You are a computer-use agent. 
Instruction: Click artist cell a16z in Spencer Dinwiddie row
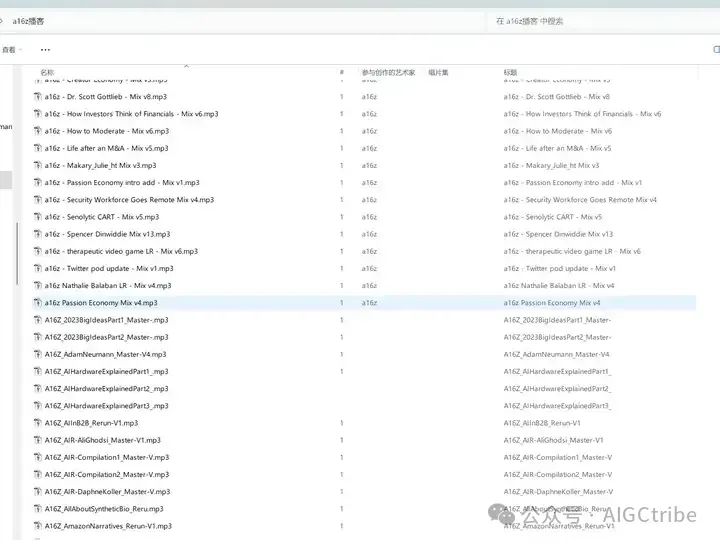pyautogui.click(x=369, y=234)
